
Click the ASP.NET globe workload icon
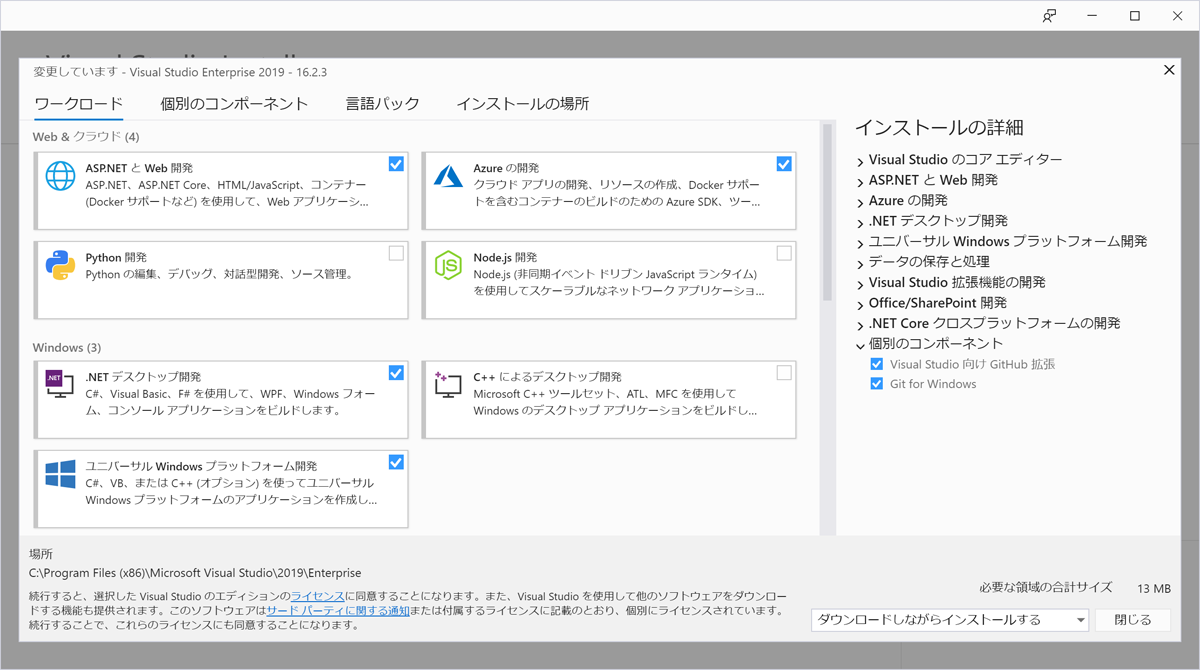click(x=60, y=175)
